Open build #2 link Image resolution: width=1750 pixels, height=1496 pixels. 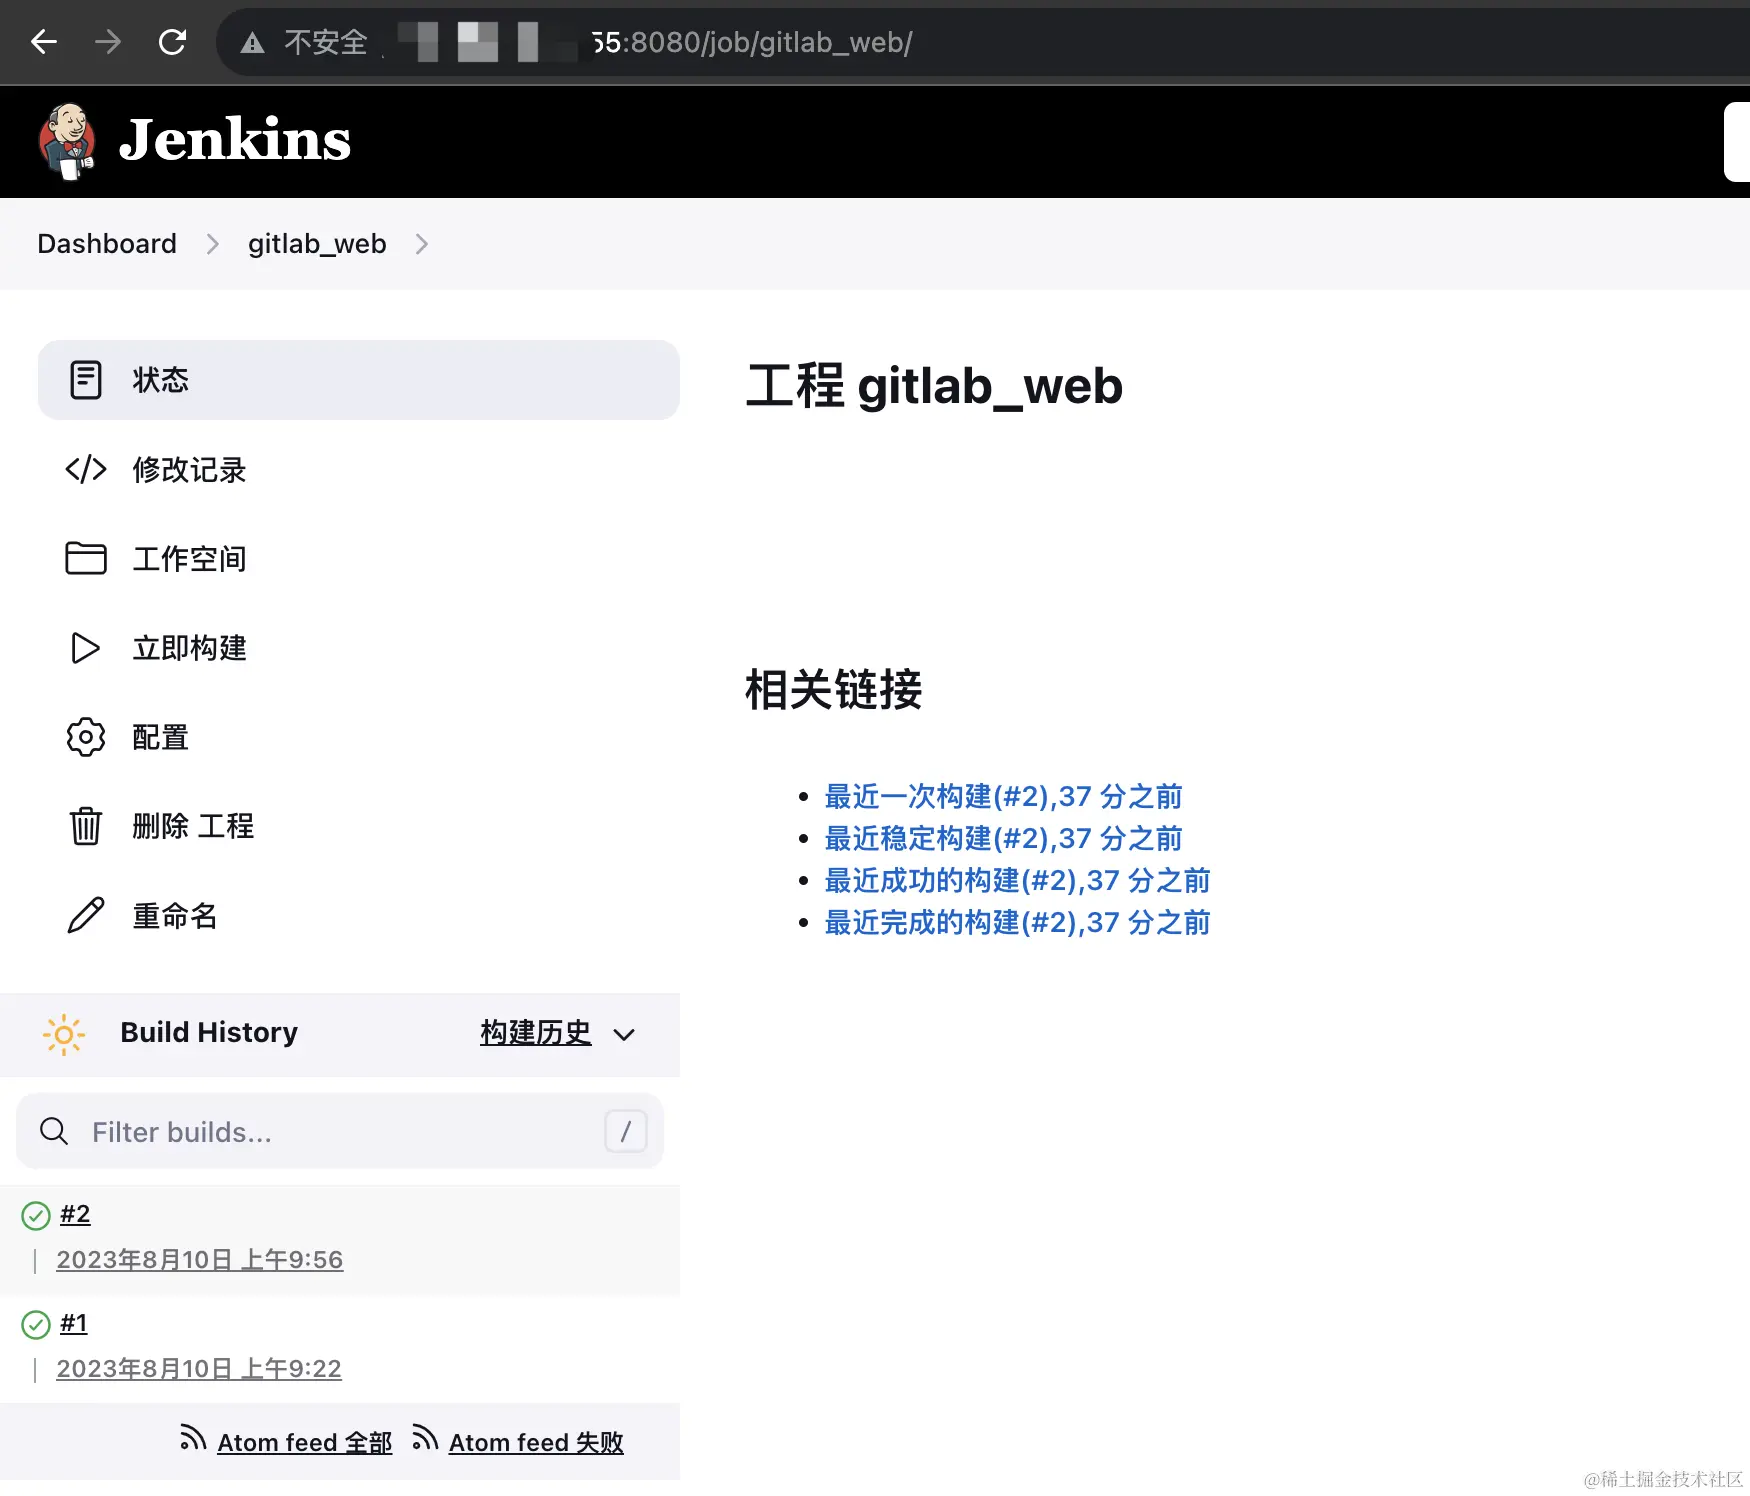(x=75, y=1214)
